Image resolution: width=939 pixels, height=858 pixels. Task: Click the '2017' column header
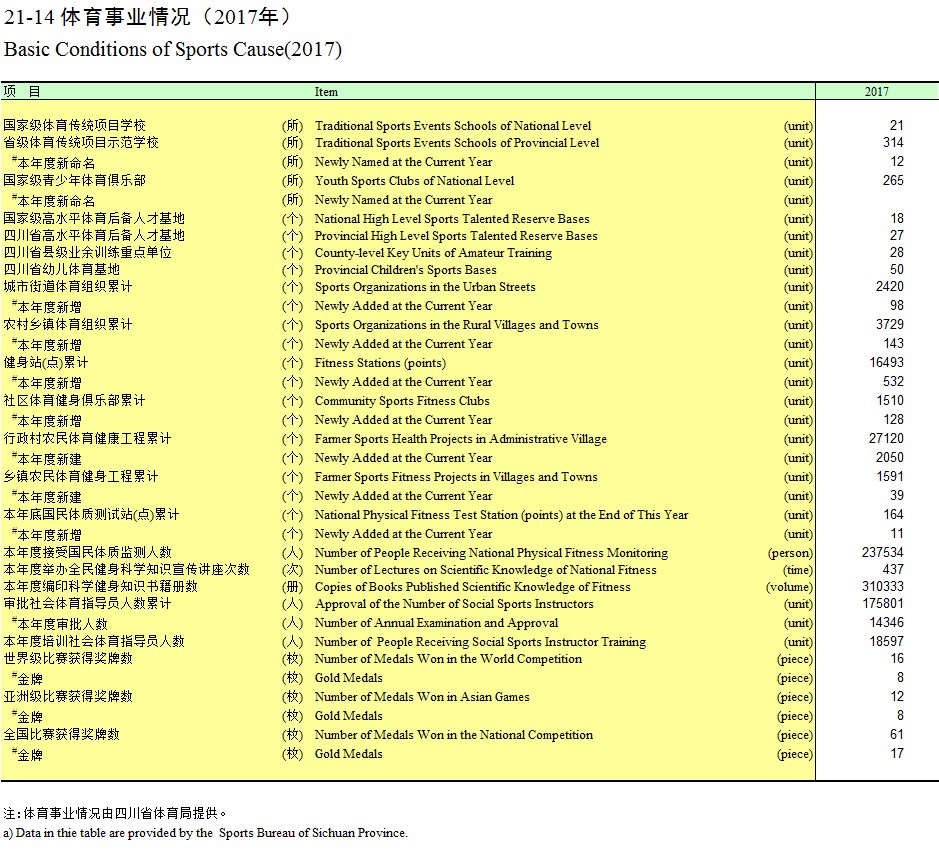point(876,92)
